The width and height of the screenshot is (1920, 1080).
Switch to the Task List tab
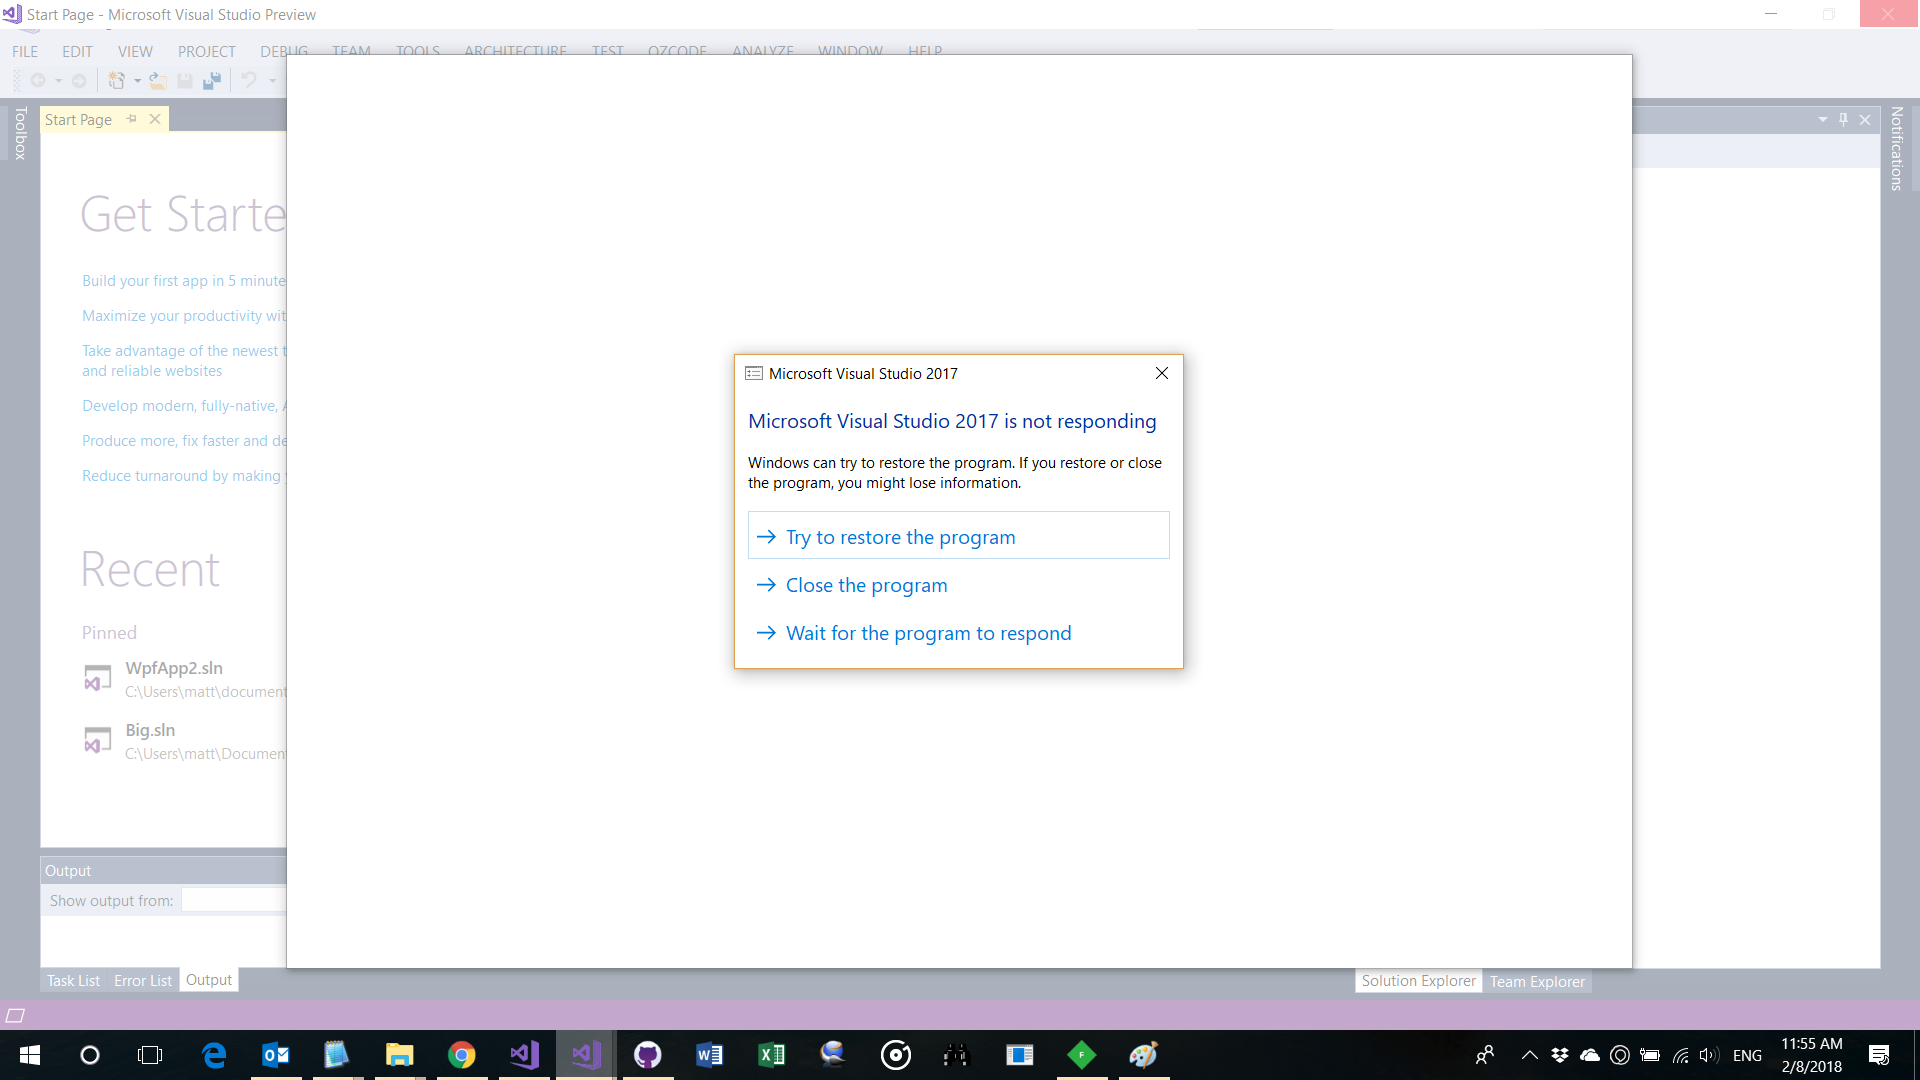coord(73,981)
